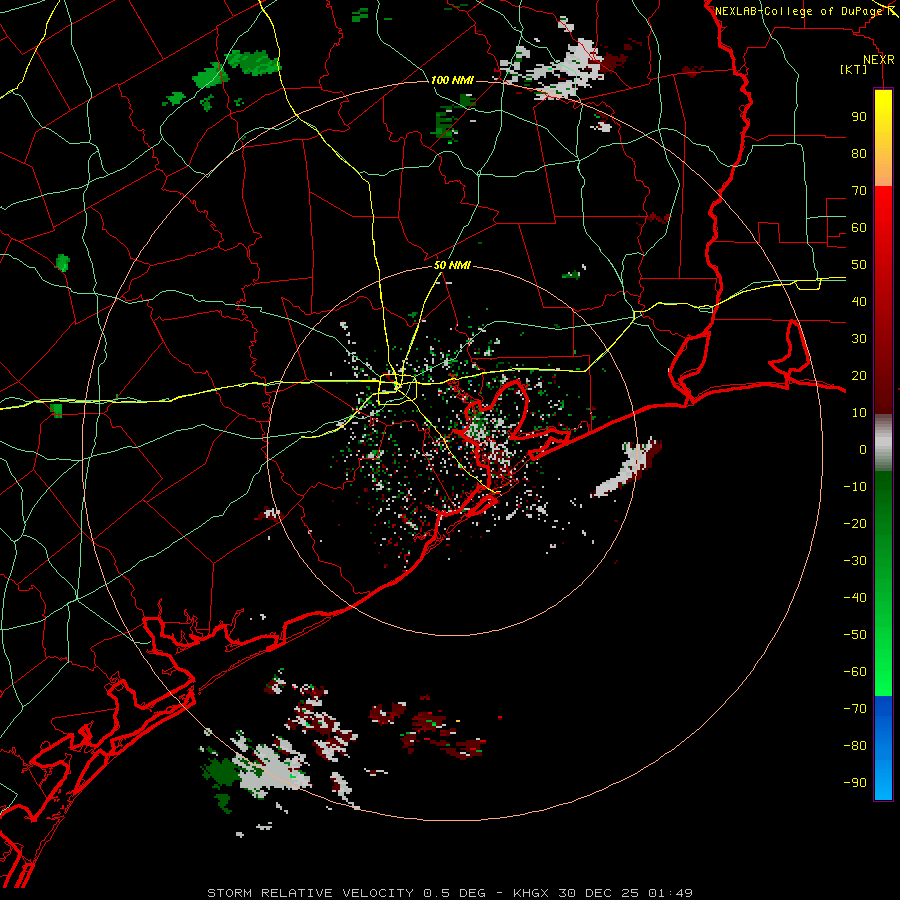Click the -50 value on velocity scale
This screenshot has height=900, width=900.
[x=855, y=635]
